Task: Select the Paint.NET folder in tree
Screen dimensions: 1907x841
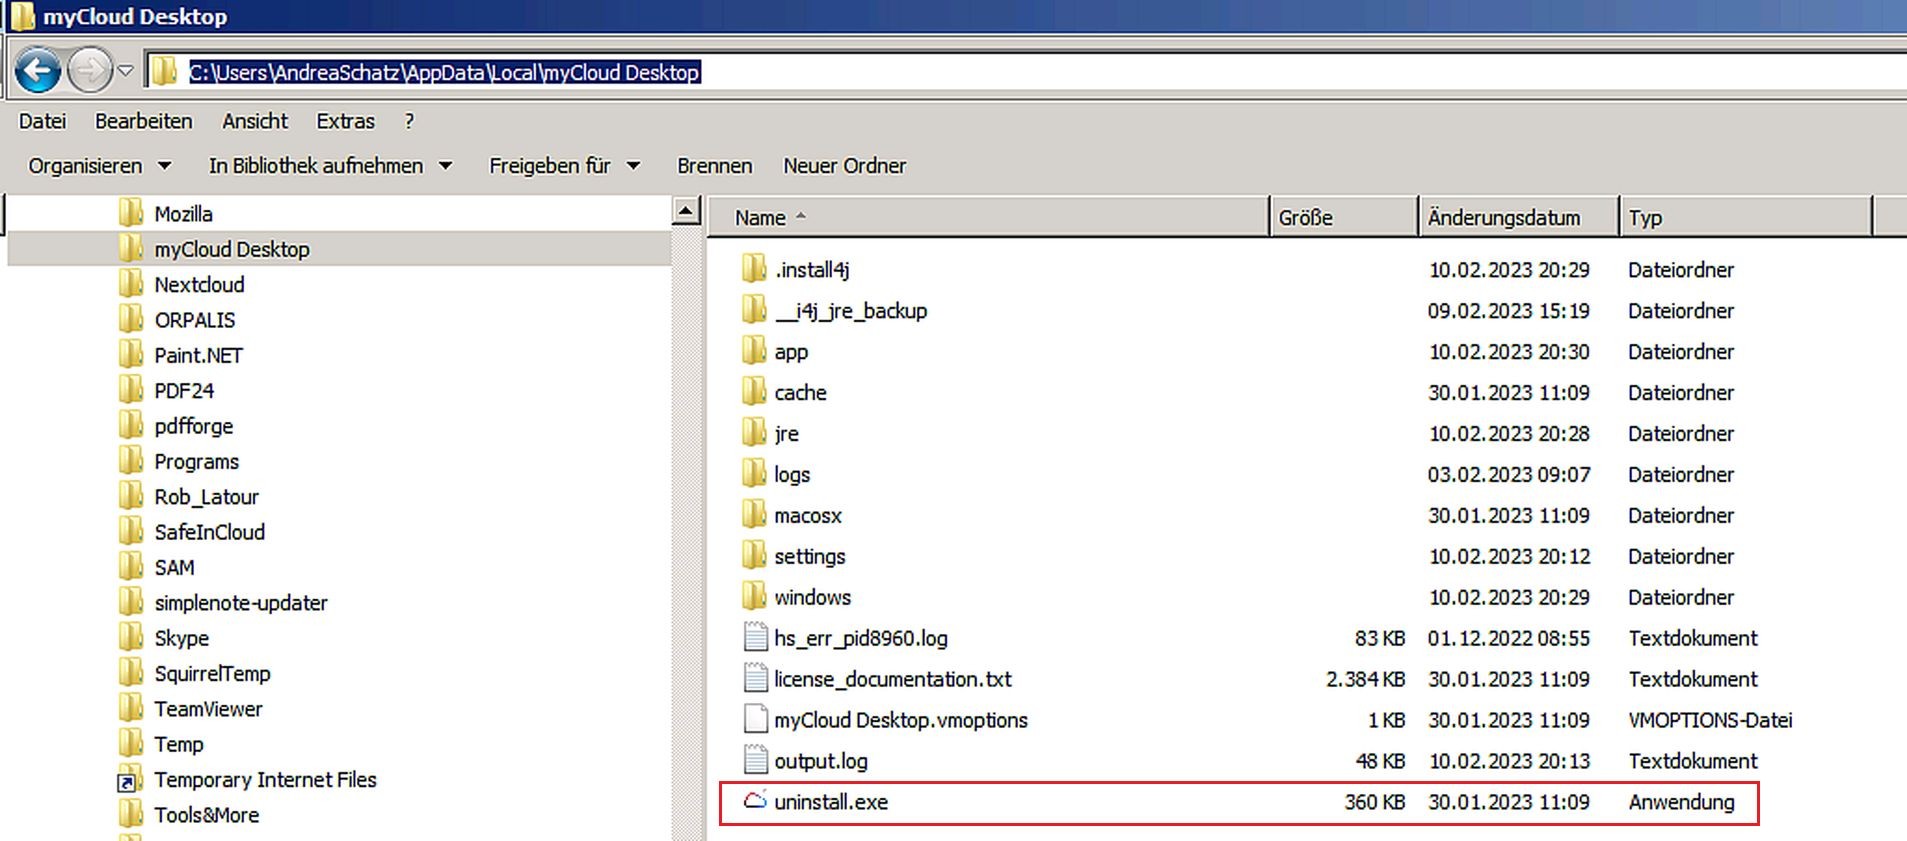Action: tap(198, 356)
